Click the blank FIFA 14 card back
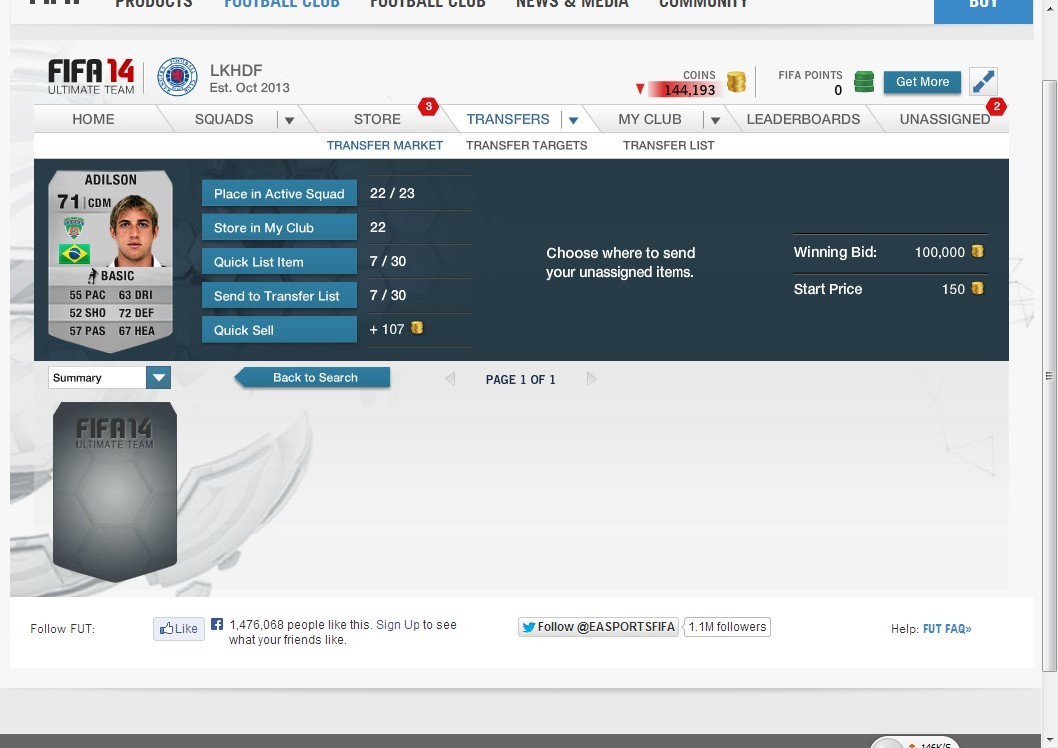1058x748 pixels. pyautogui.click(x=115, y=492)
